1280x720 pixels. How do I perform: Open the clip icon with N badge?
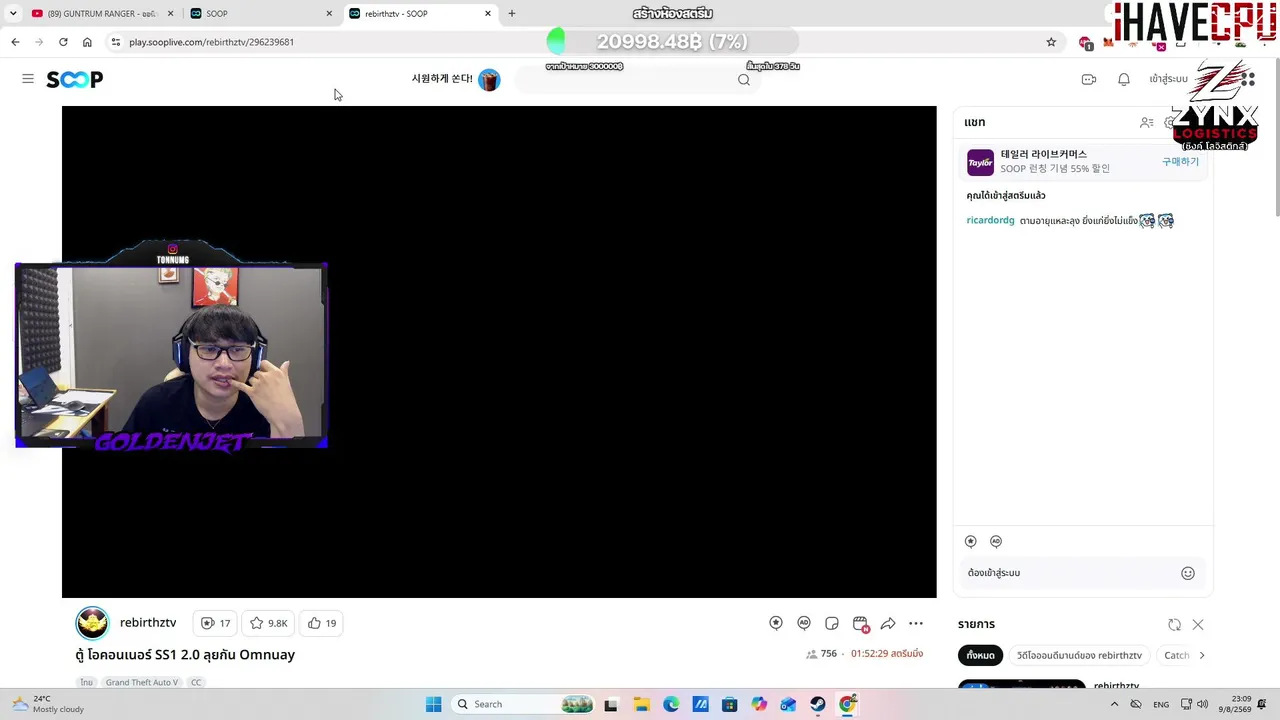pos(860,624)
